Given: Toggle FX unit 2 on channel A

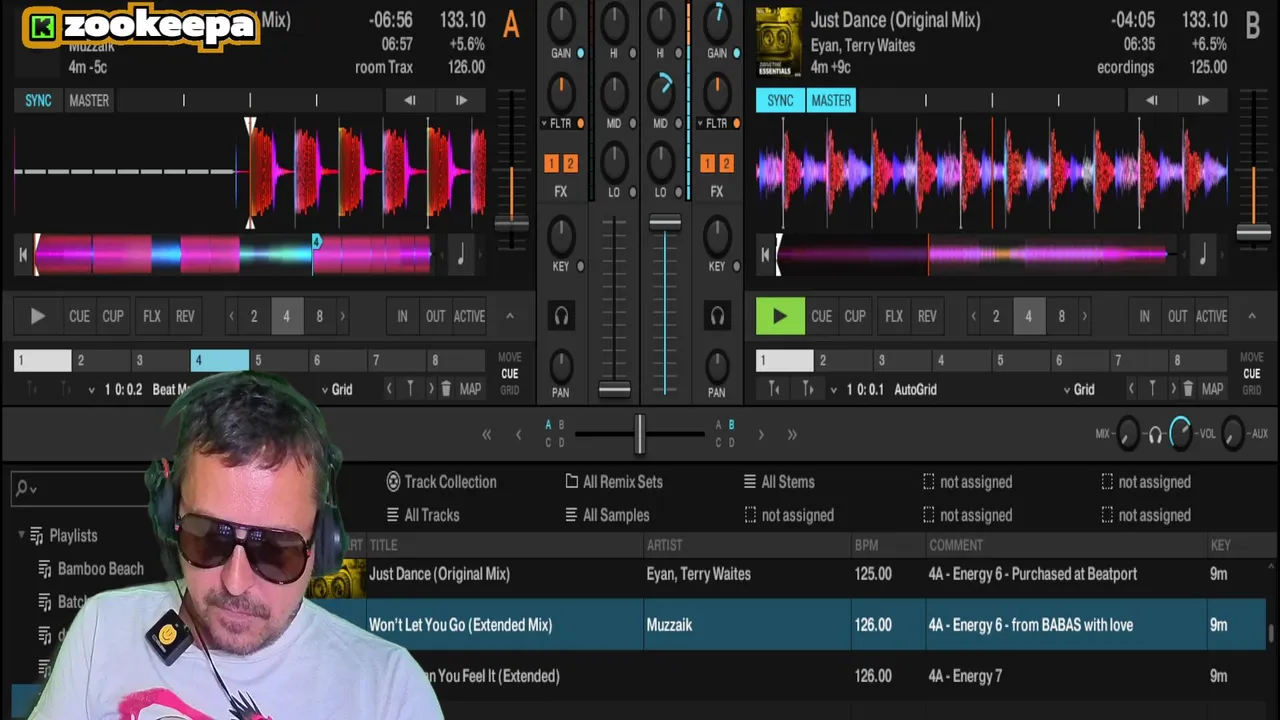Looking at the screenshot, I should pos(570,163).
